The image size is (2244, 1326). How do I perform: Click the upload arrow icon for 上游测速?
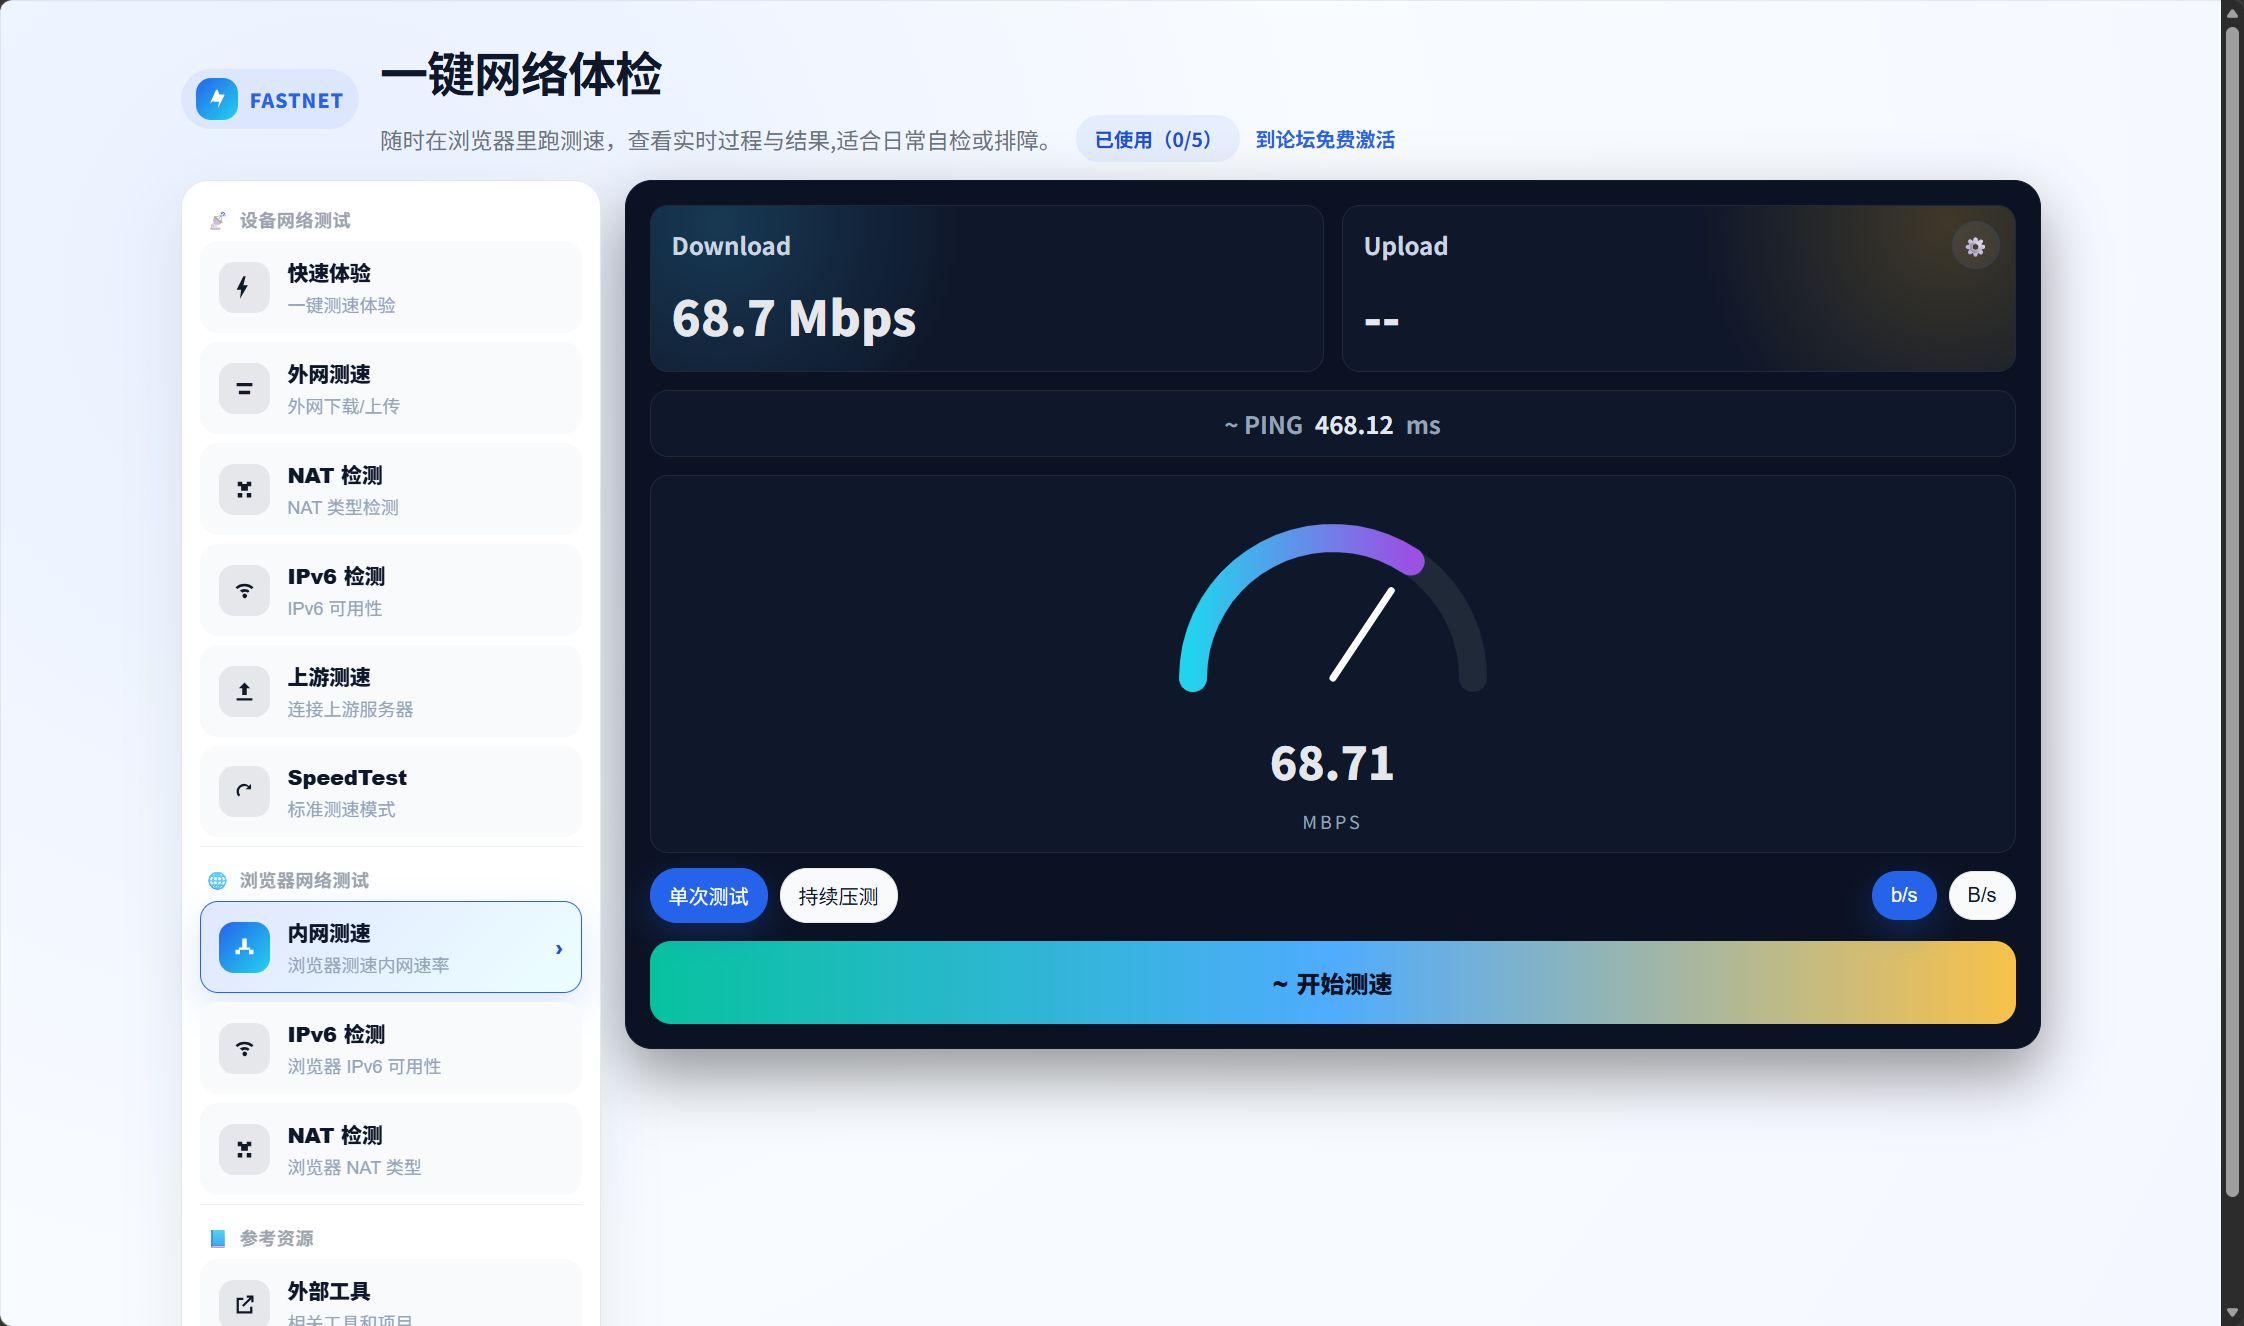(x=244, y=692)
